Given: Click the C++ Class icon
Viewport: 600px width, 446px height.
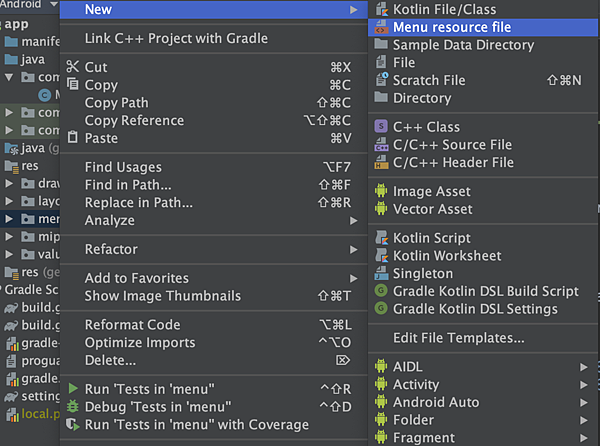Looking at the screenshot, I should coord(381,126).
